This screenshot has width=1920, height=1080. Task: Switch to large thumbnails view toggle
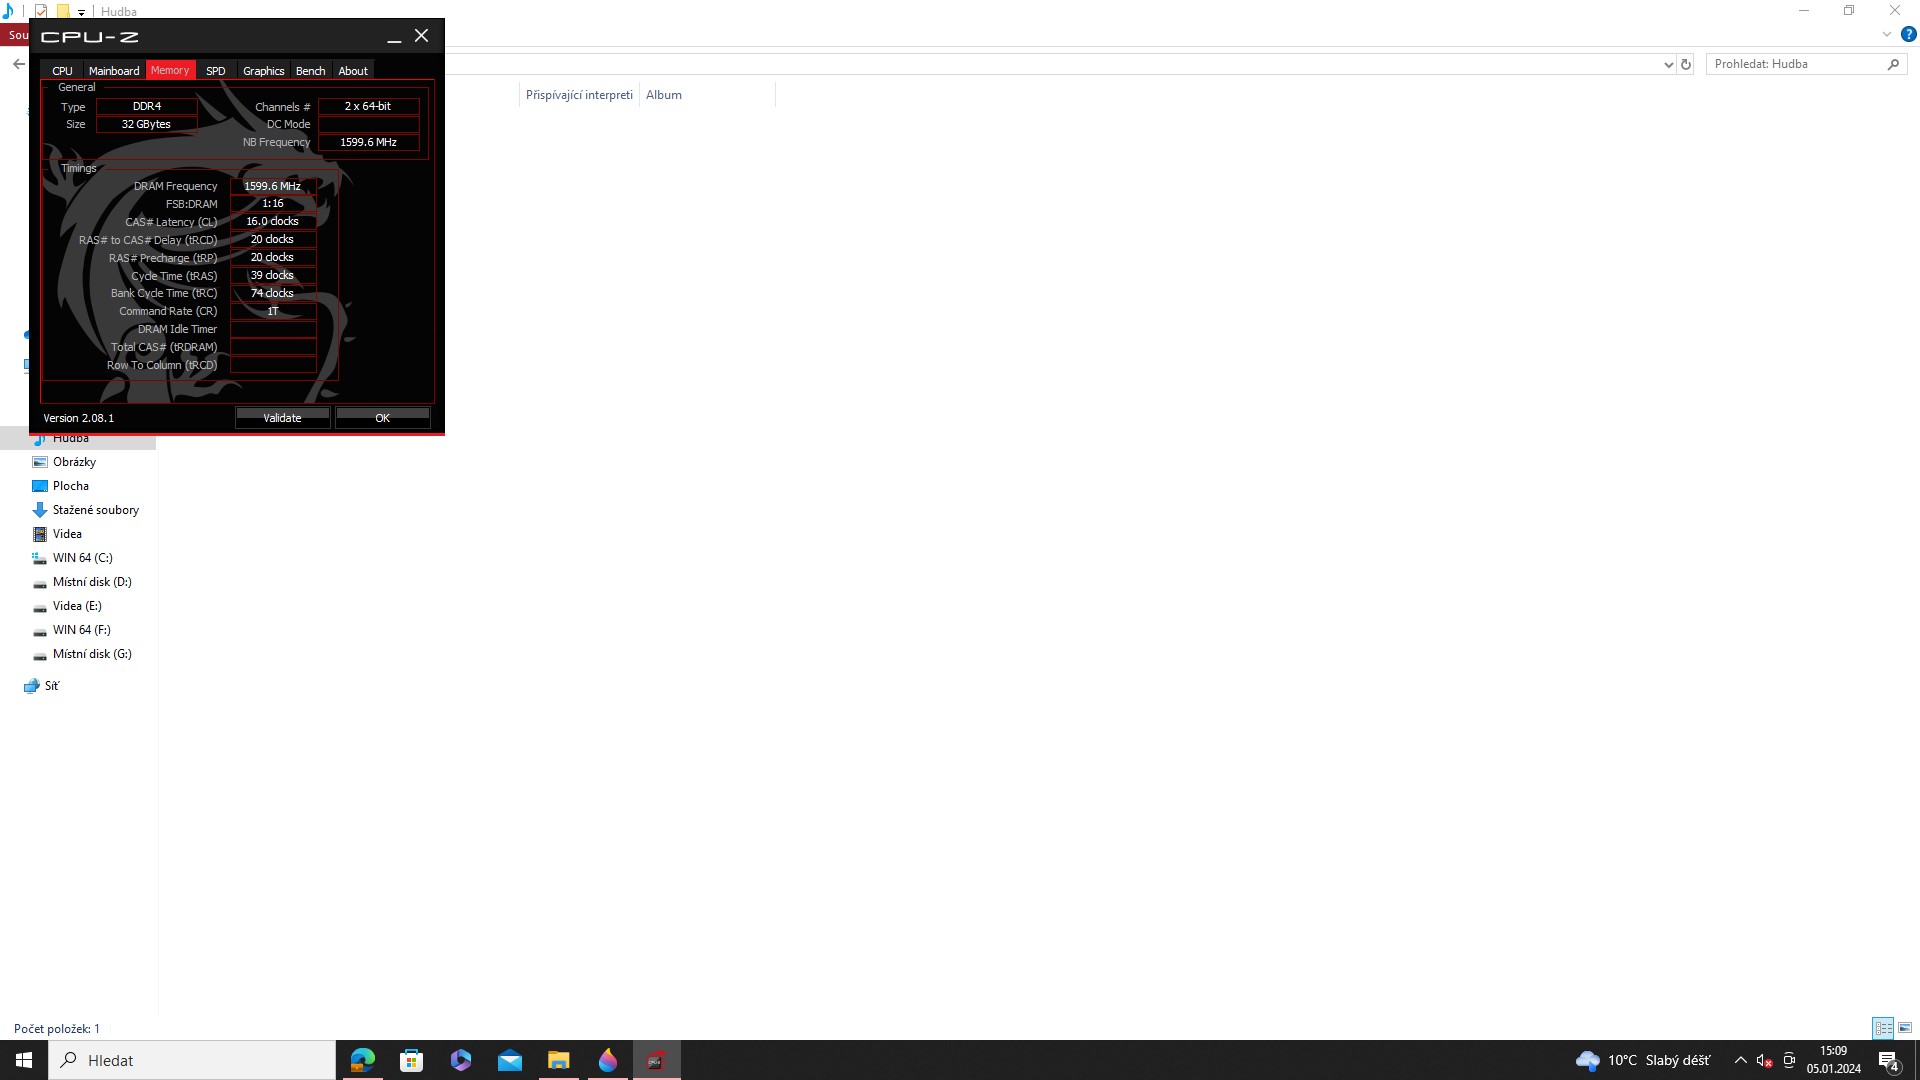[x=1905, y=1028]
